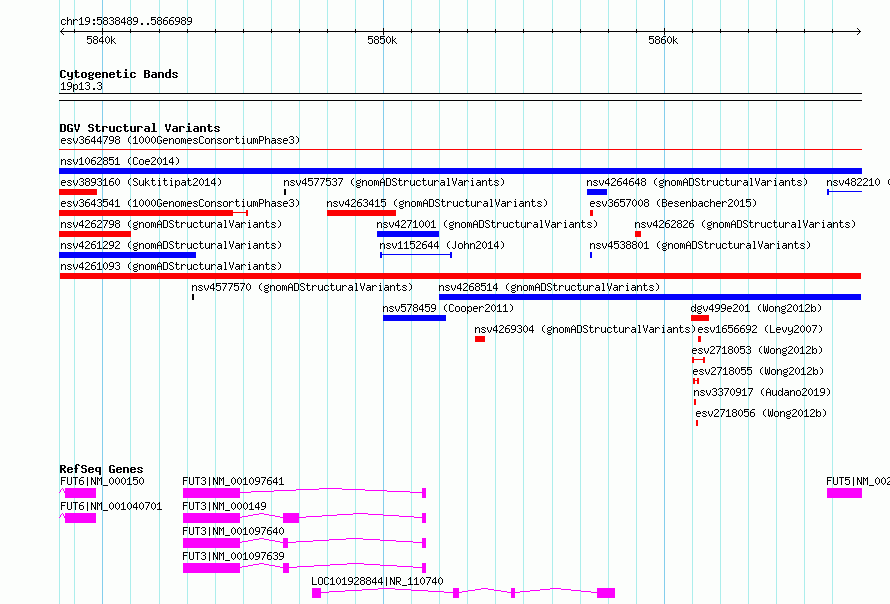Image resolution: width=890 pixels, height=604 pixels.
Task: Click the esv3643541 red variant bar
Action: 153,213
